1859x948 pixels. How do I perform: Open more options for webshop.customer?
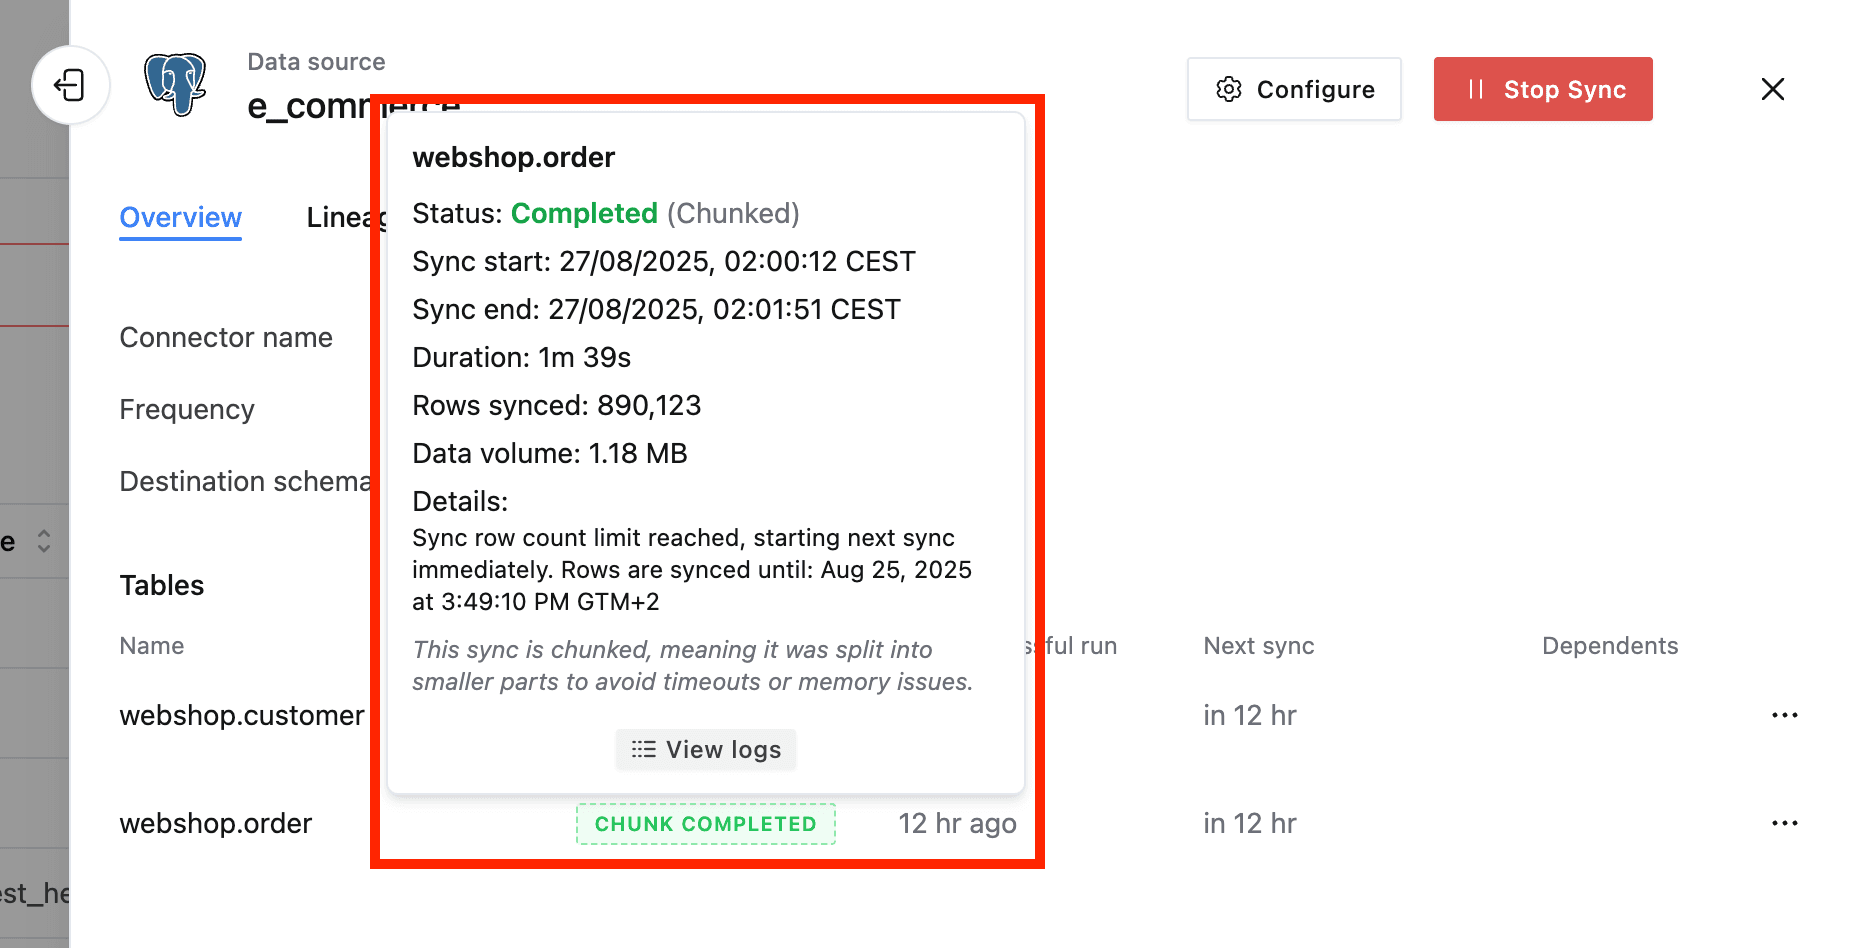point(1784,715)
